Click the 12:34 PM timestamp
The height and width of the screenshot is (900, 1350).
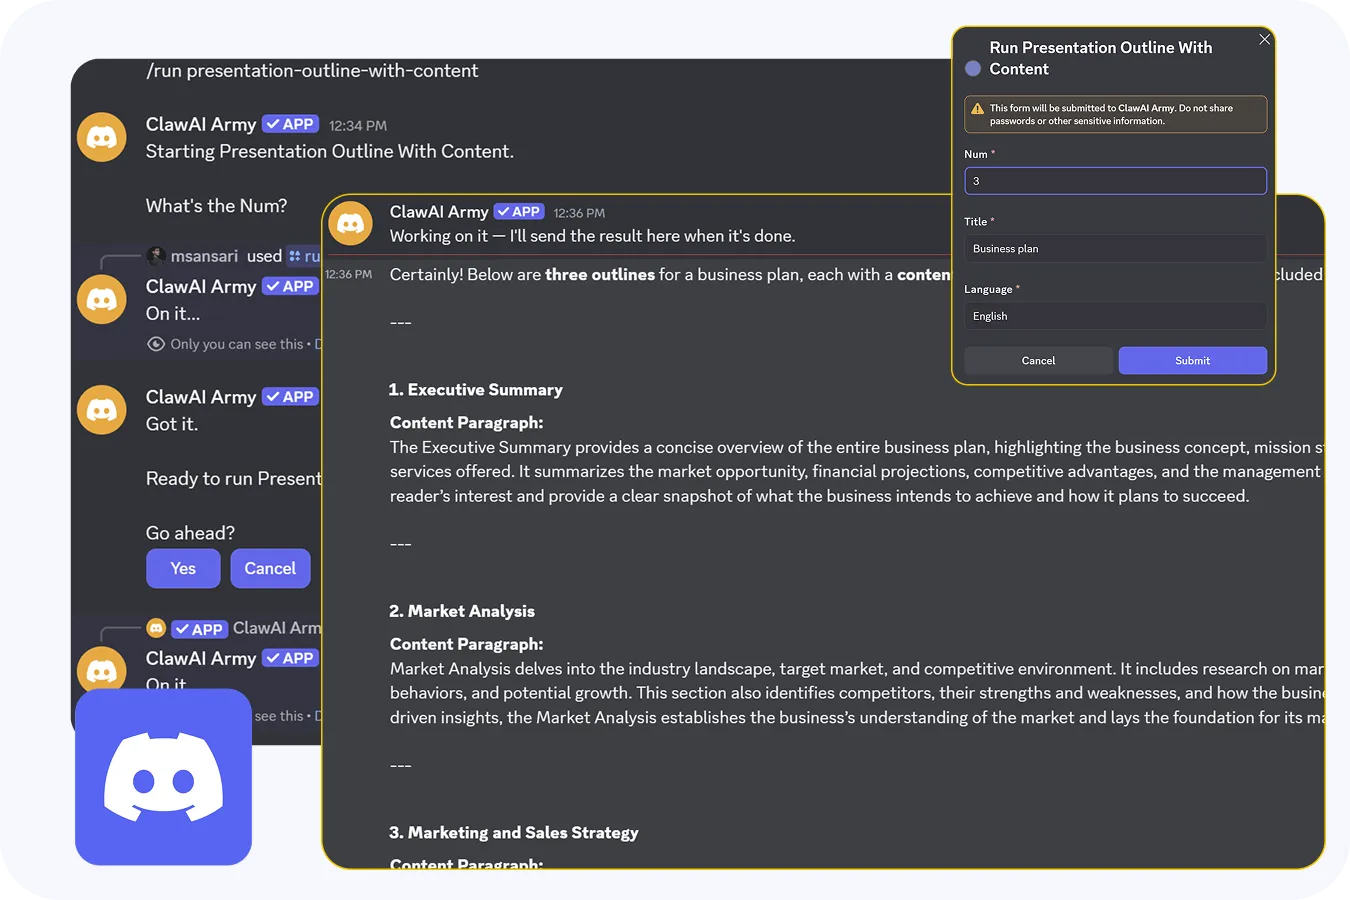358,126
